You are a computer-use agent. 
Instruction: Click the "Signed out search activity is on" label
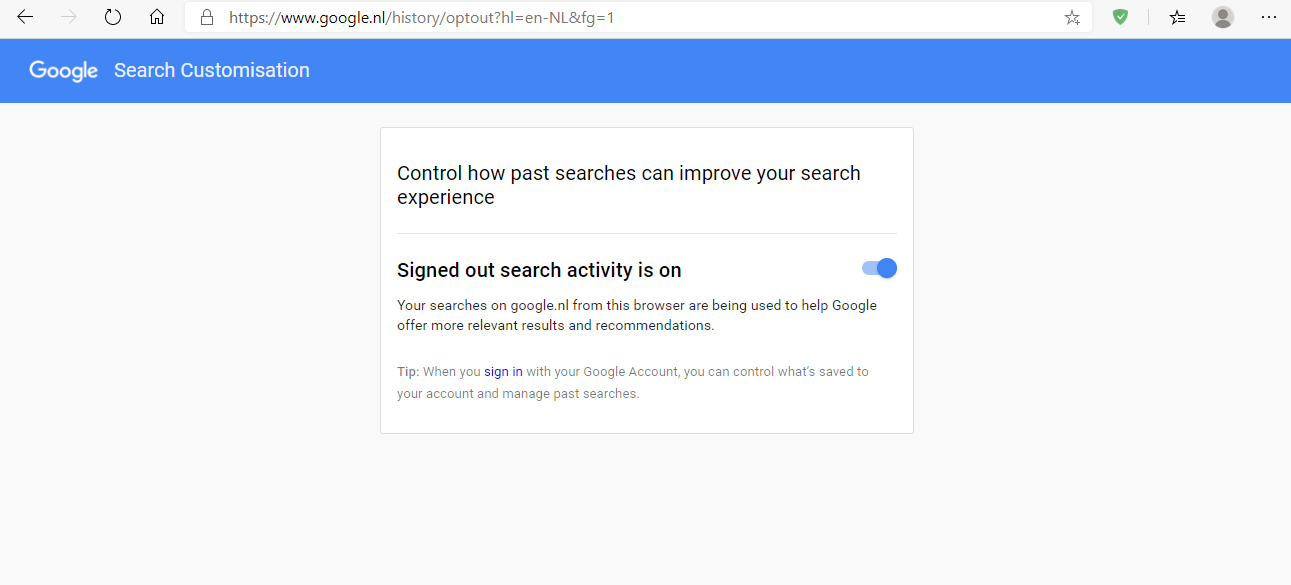539,270
